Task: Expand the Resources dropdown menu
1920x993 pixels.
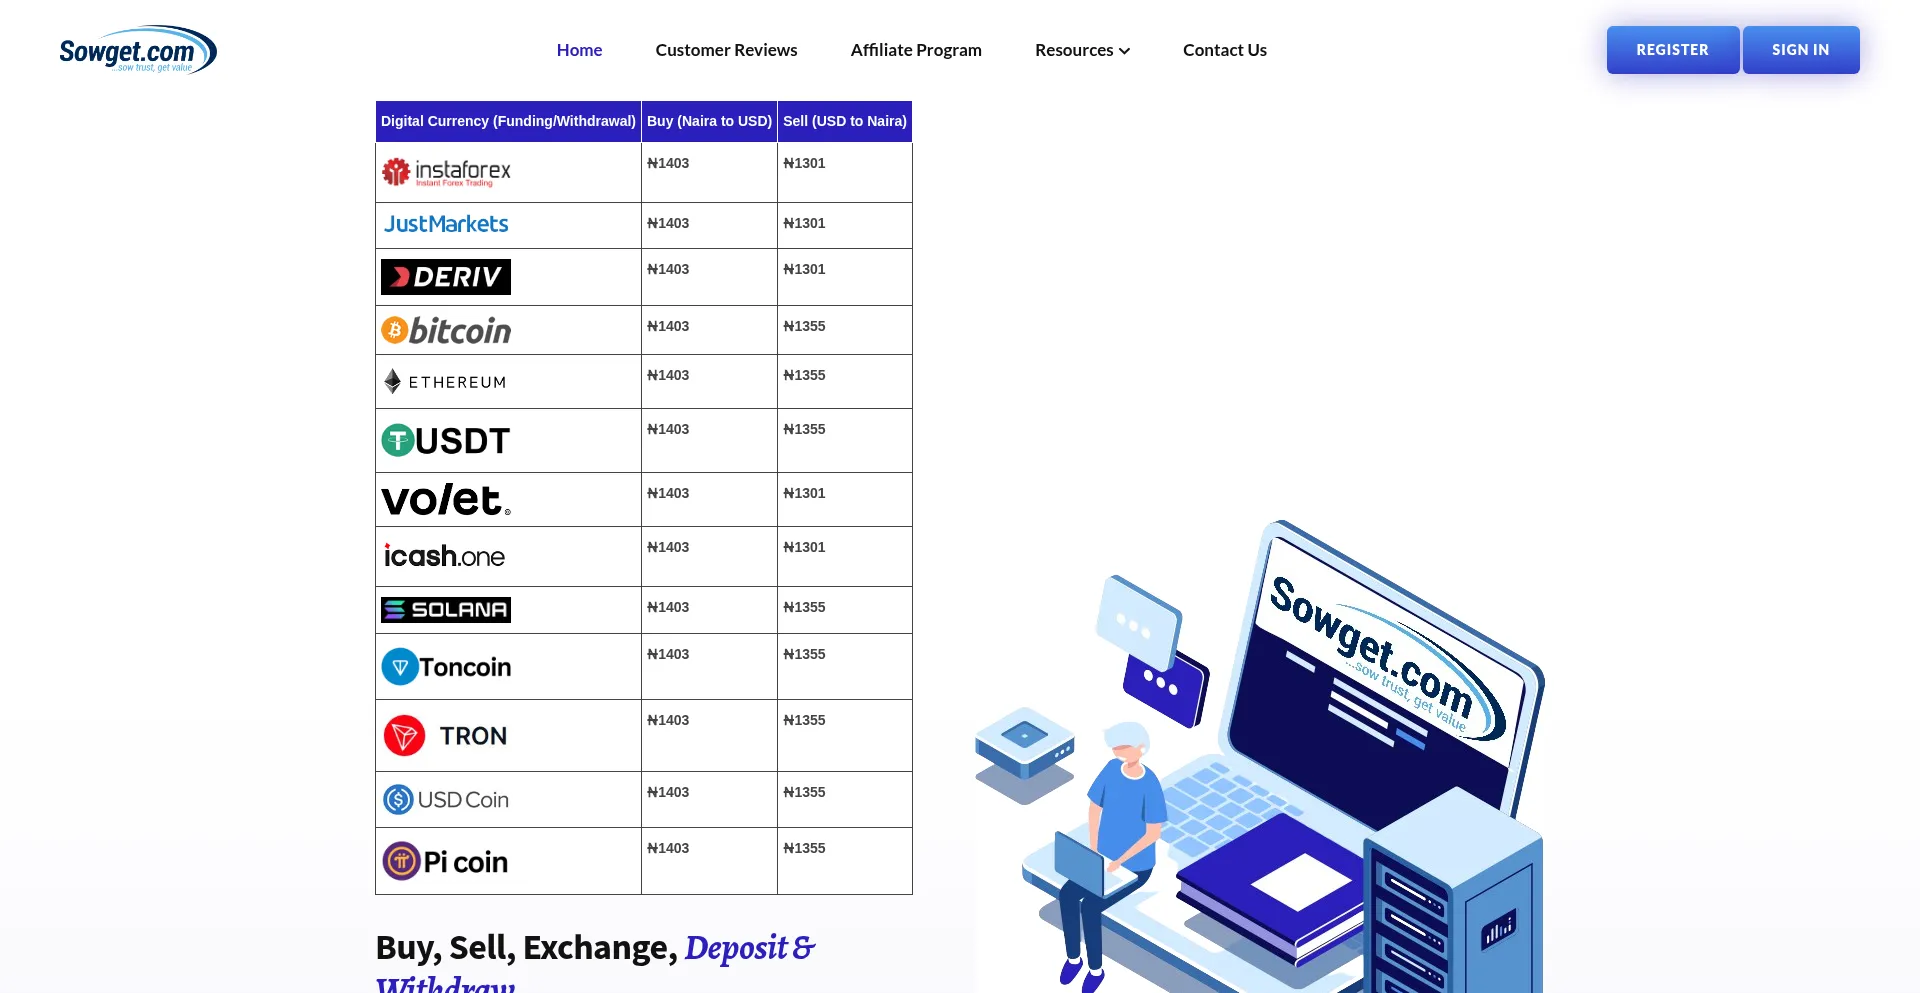Action: [1082, 50]
